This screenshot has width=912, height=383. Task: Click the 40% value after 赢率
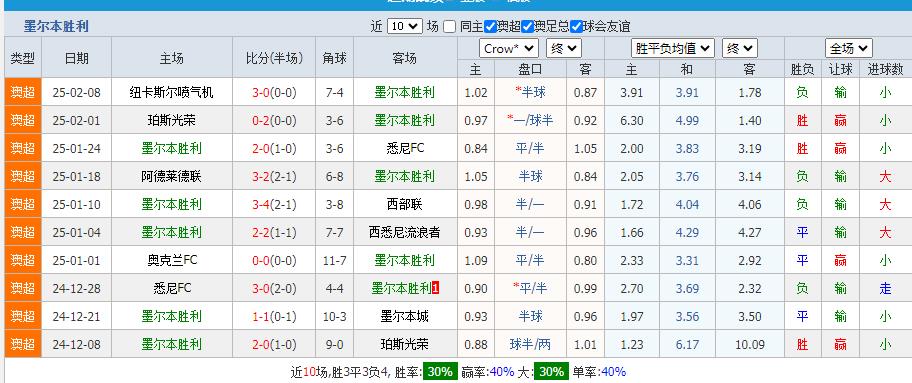pyautogui.click(x=502, y=371)
